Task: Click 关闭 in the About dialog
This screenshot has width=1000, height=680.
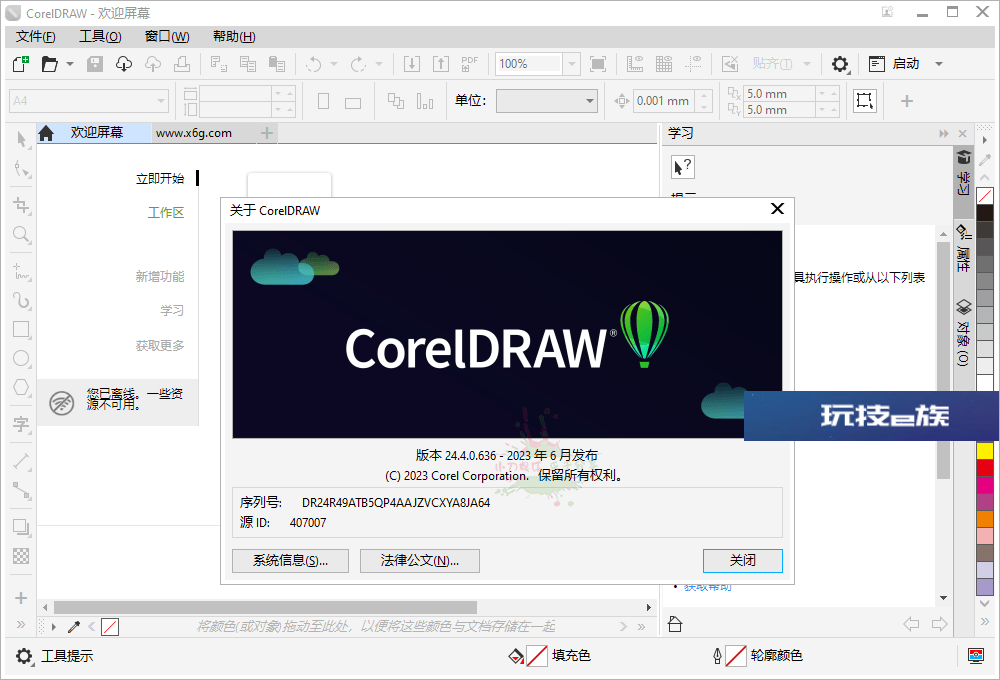Action: point(742,561)
